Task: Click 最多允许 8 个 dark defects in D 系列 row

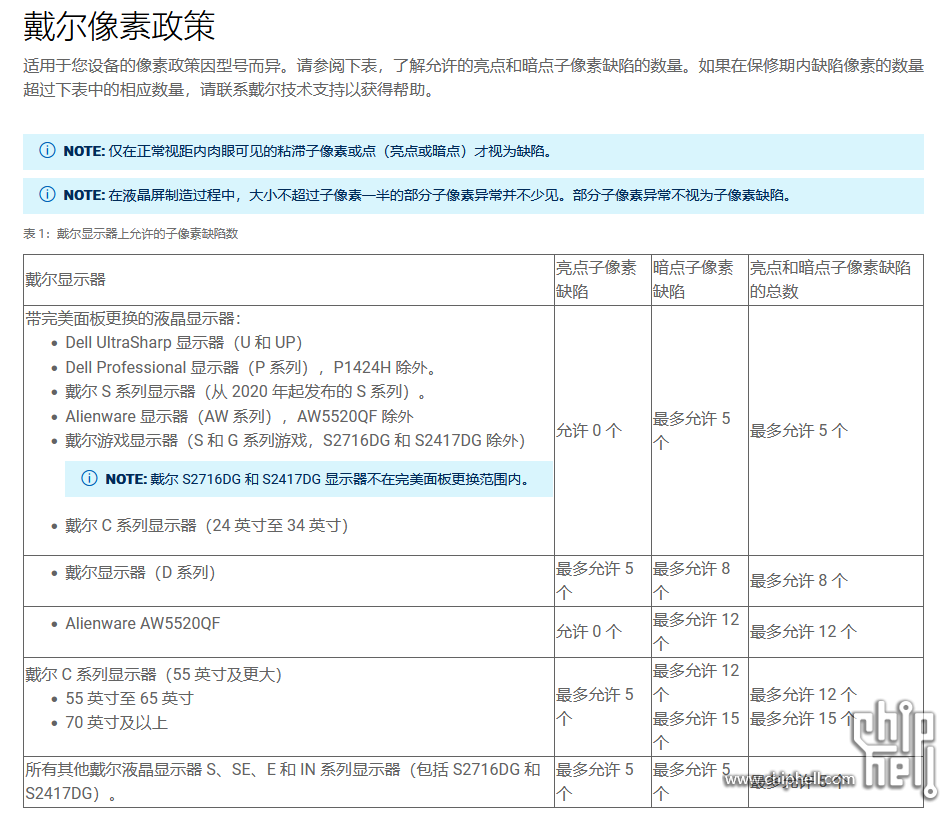Action: (x=691, y=580)
